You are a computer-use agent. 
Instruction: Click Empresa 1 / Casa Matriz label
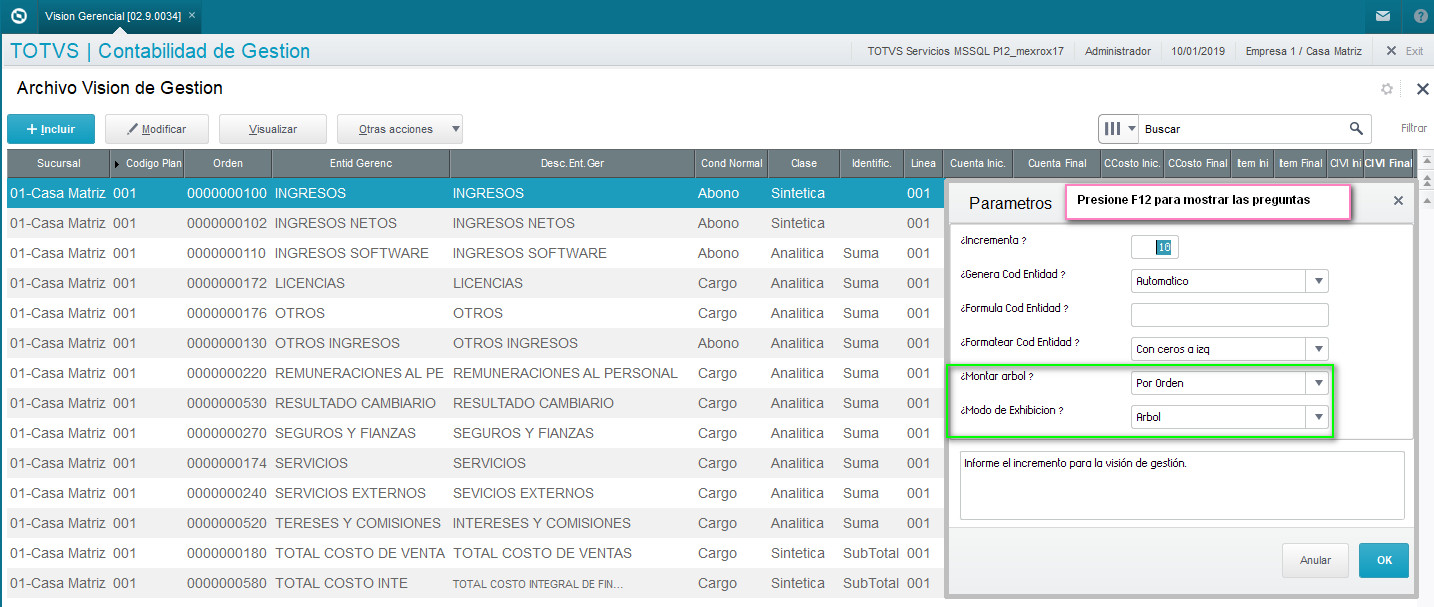point(1303,51)
